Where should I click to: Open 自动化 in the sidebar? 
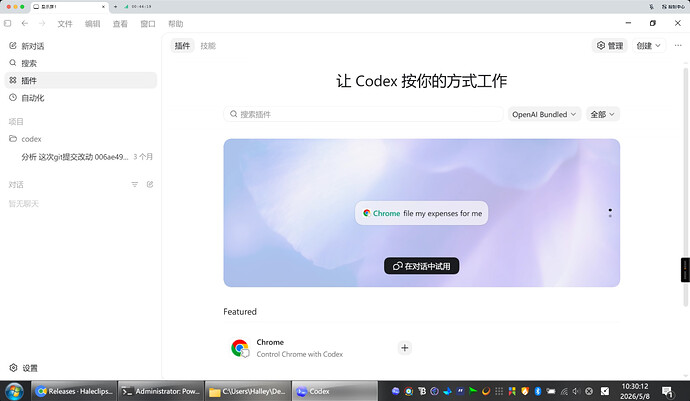(81, 98)
